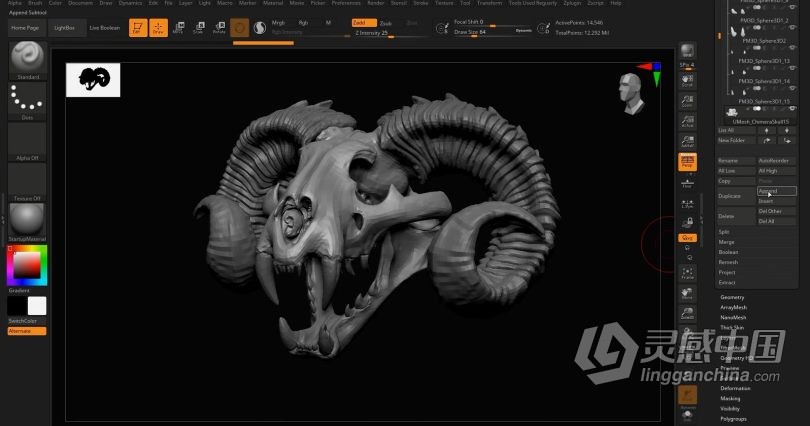Viewport: 810px width, 426px height.
Task: Toggle the M material channel
Action: (x=328, y=23)
